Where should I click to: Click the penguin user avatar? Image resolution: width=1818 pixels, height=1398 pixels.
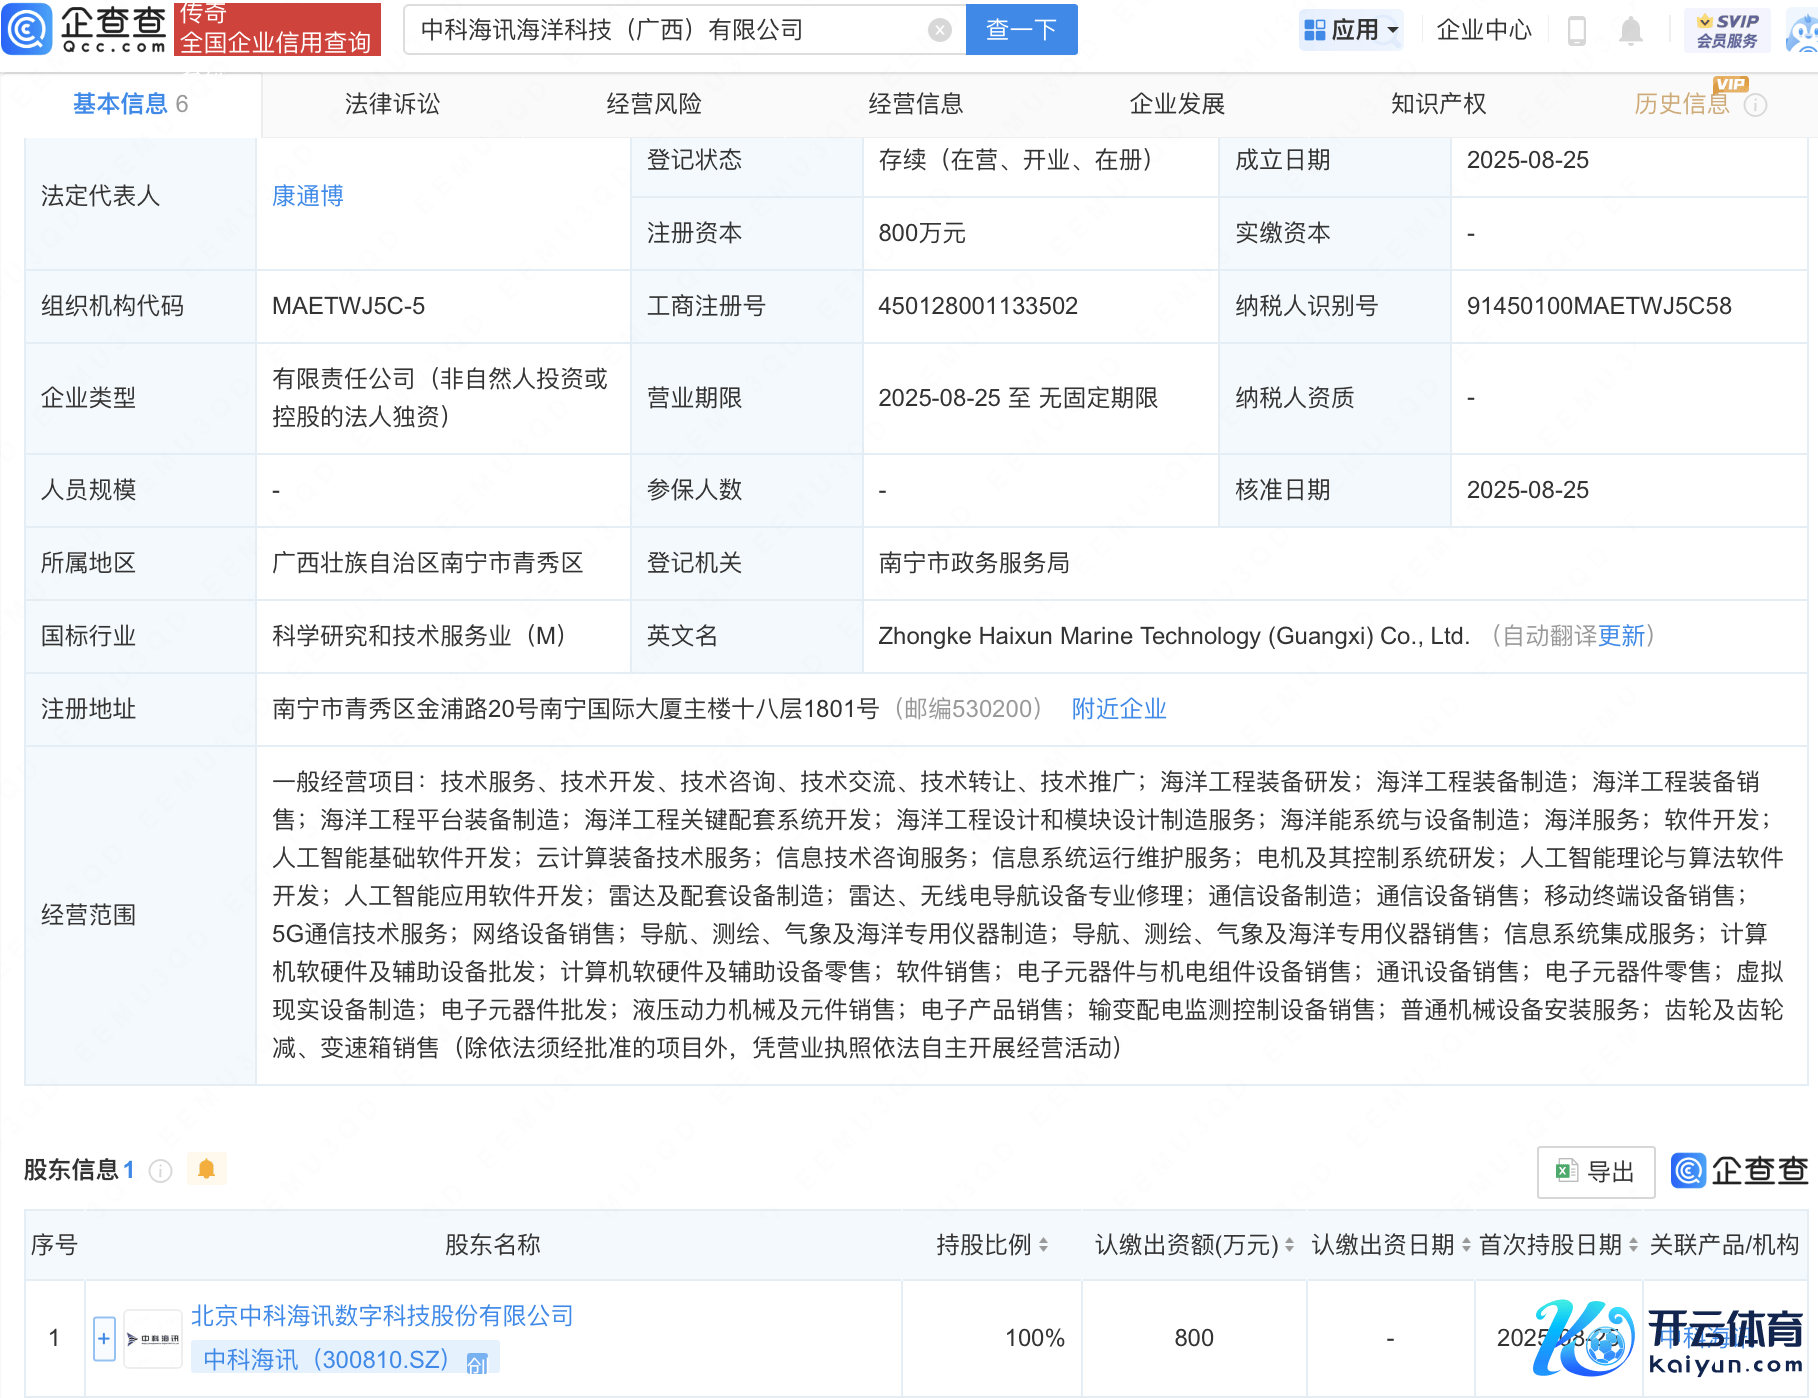click(1804, 31)
